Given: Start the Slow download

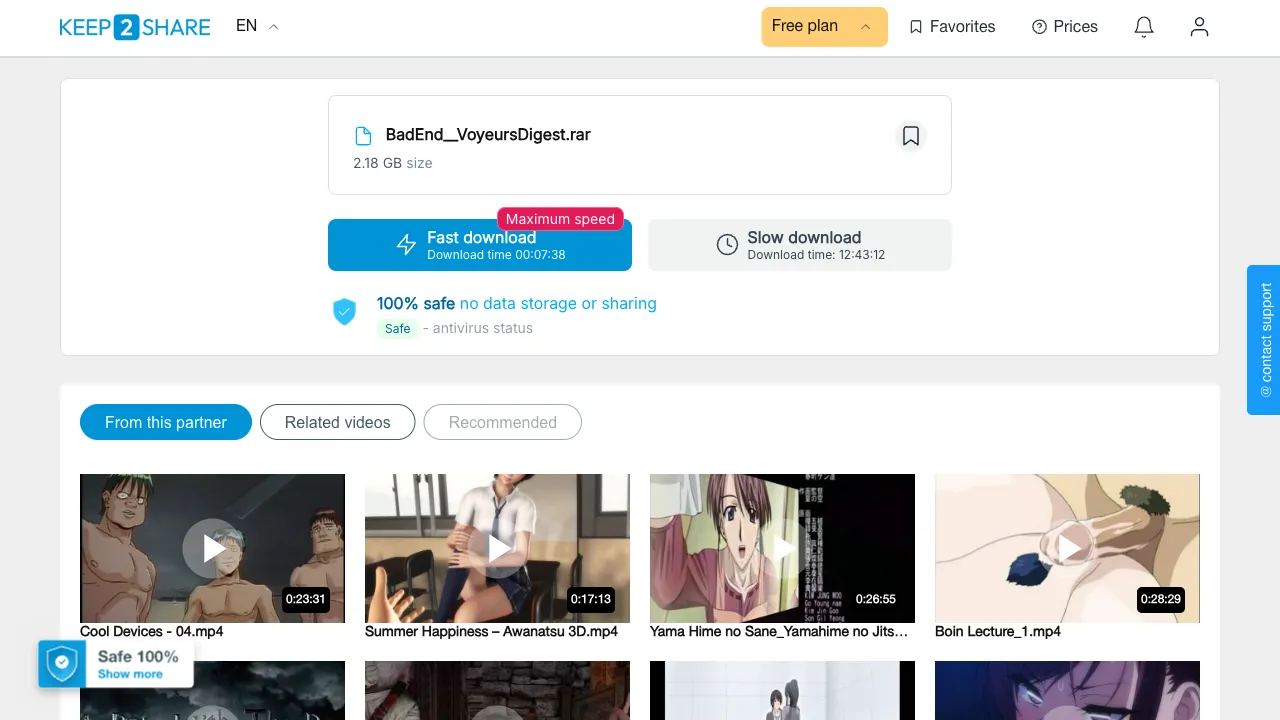Looking at the screenshot, I should tap(800, 245).
